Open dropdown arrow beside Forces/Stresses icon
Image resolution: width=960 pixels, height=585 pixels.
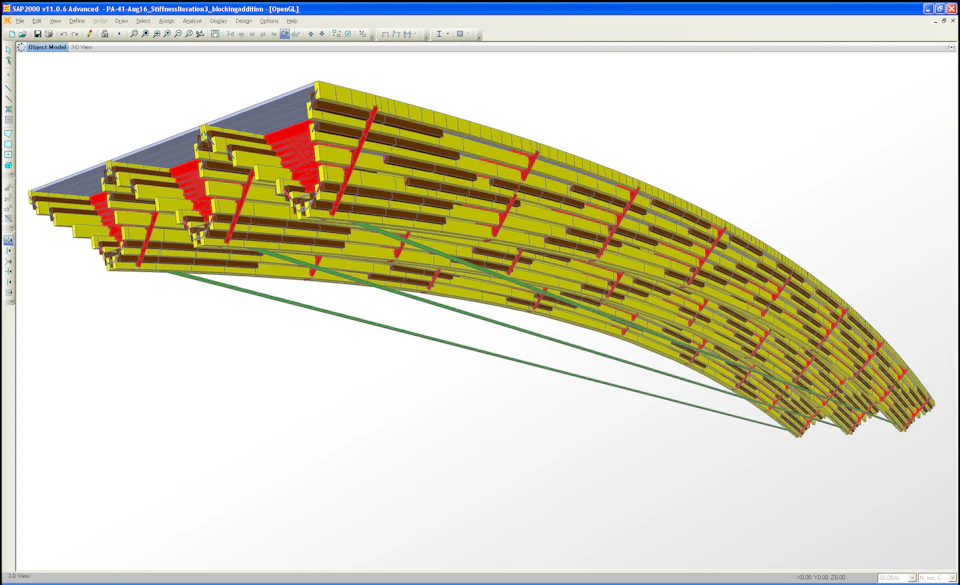[416, 34]
